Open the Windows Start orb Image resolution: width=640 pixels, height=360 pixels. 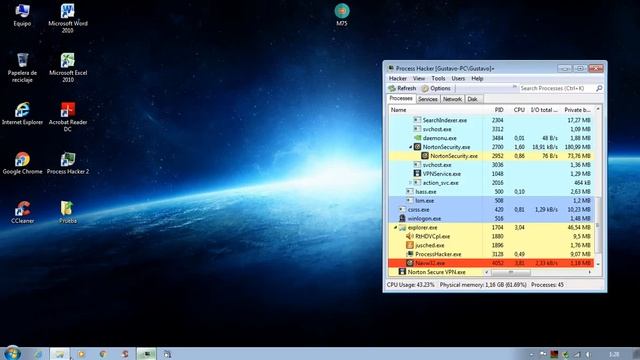coord(12,353)
